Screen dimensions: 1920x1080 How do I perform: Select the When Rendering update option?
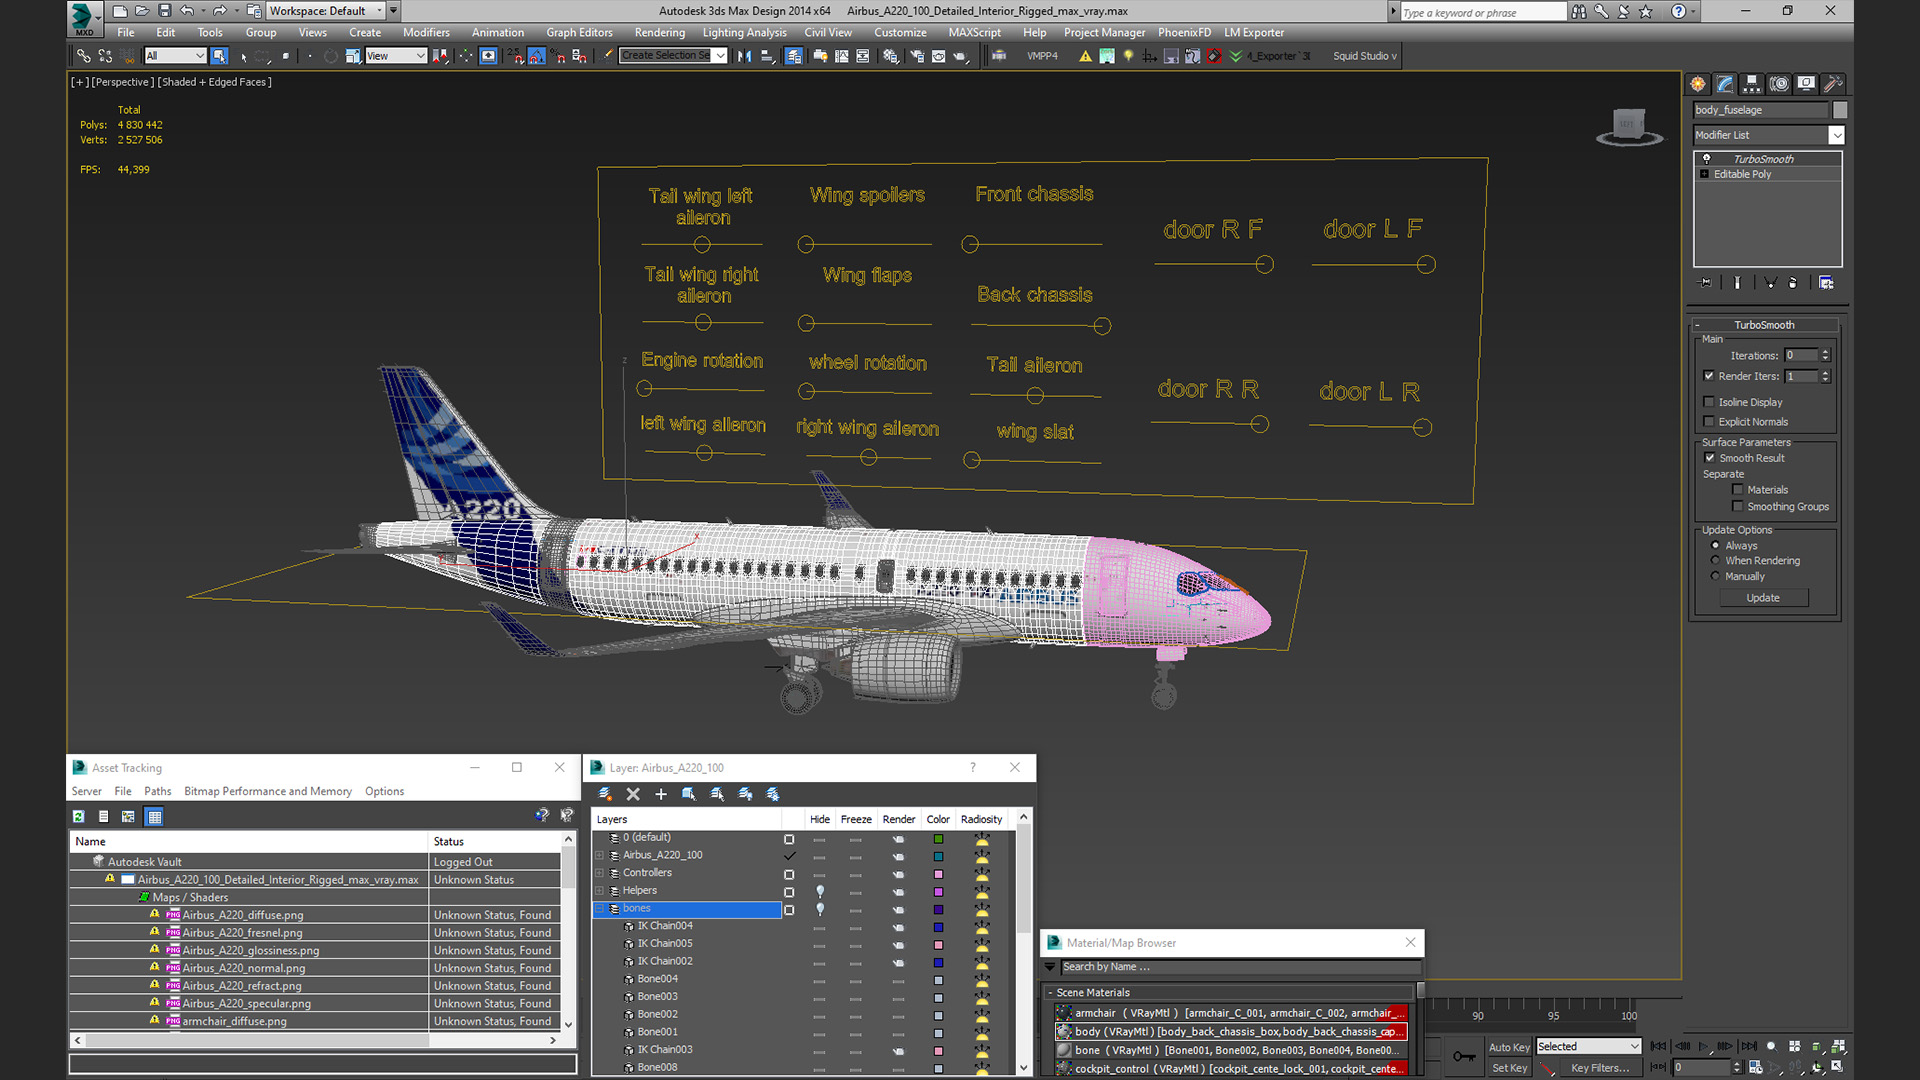[x=1716, y=561]
